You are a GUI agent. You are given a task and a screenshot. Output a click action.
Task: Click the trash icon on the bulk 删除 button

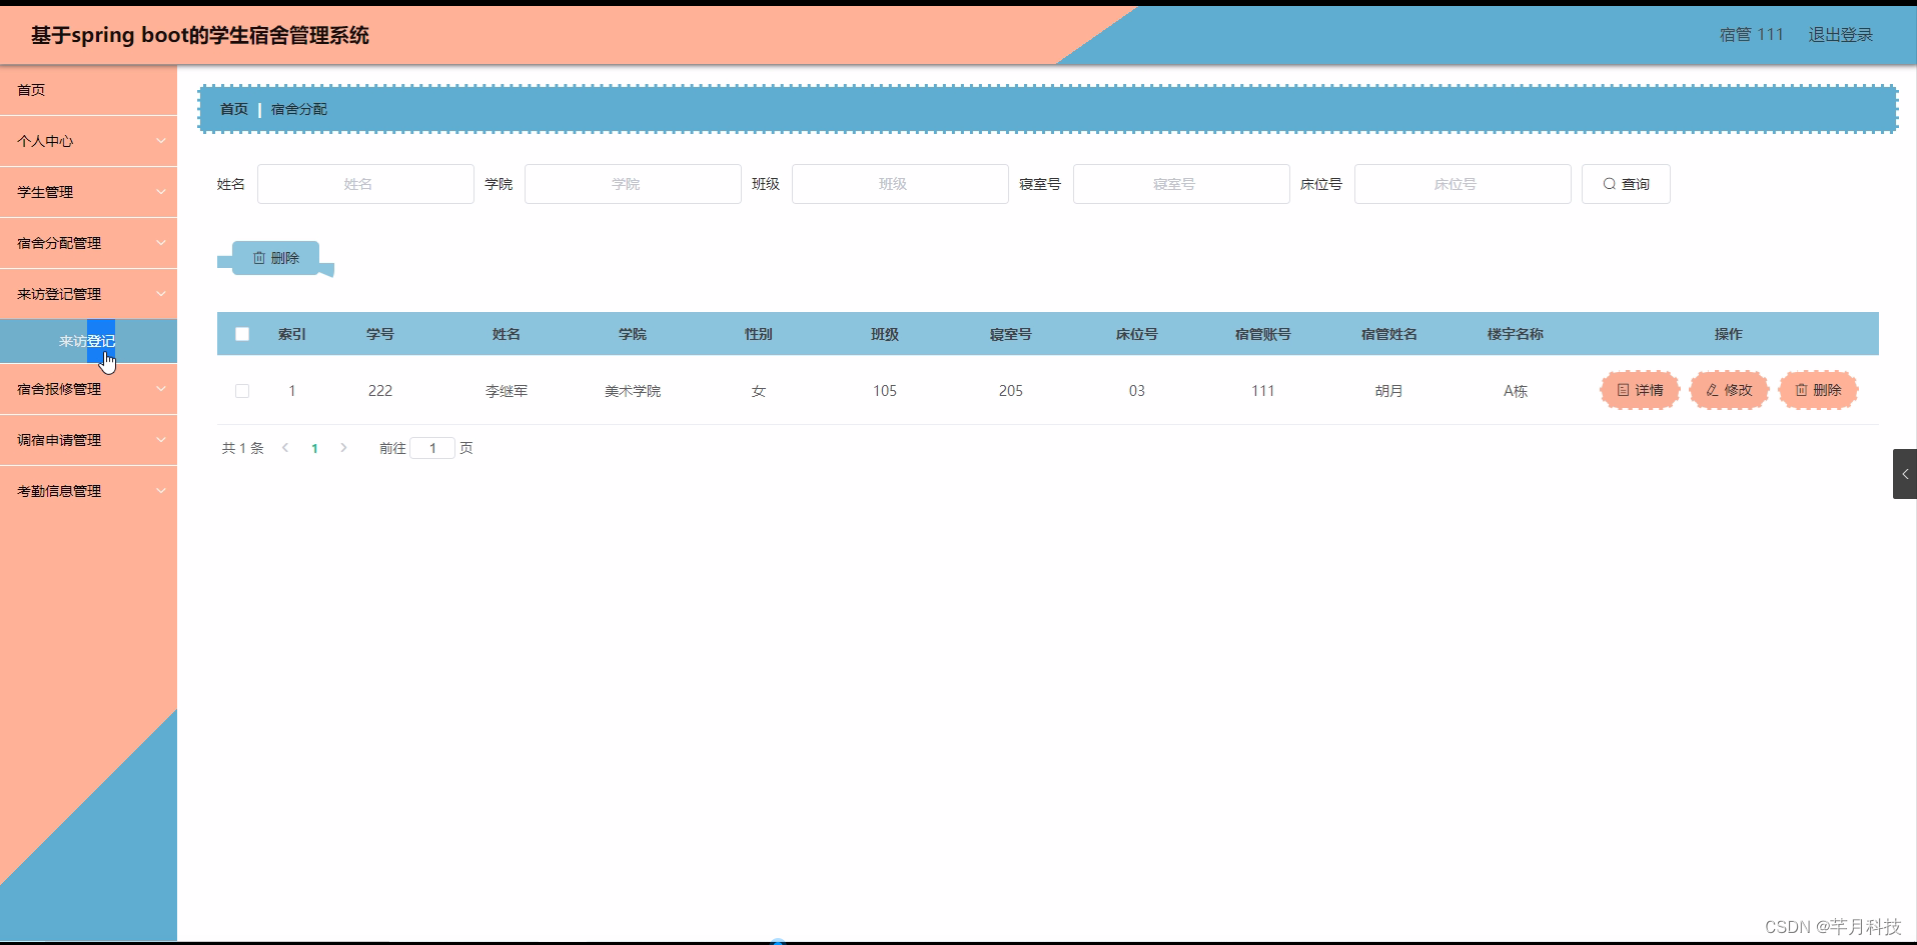(261, 257)
